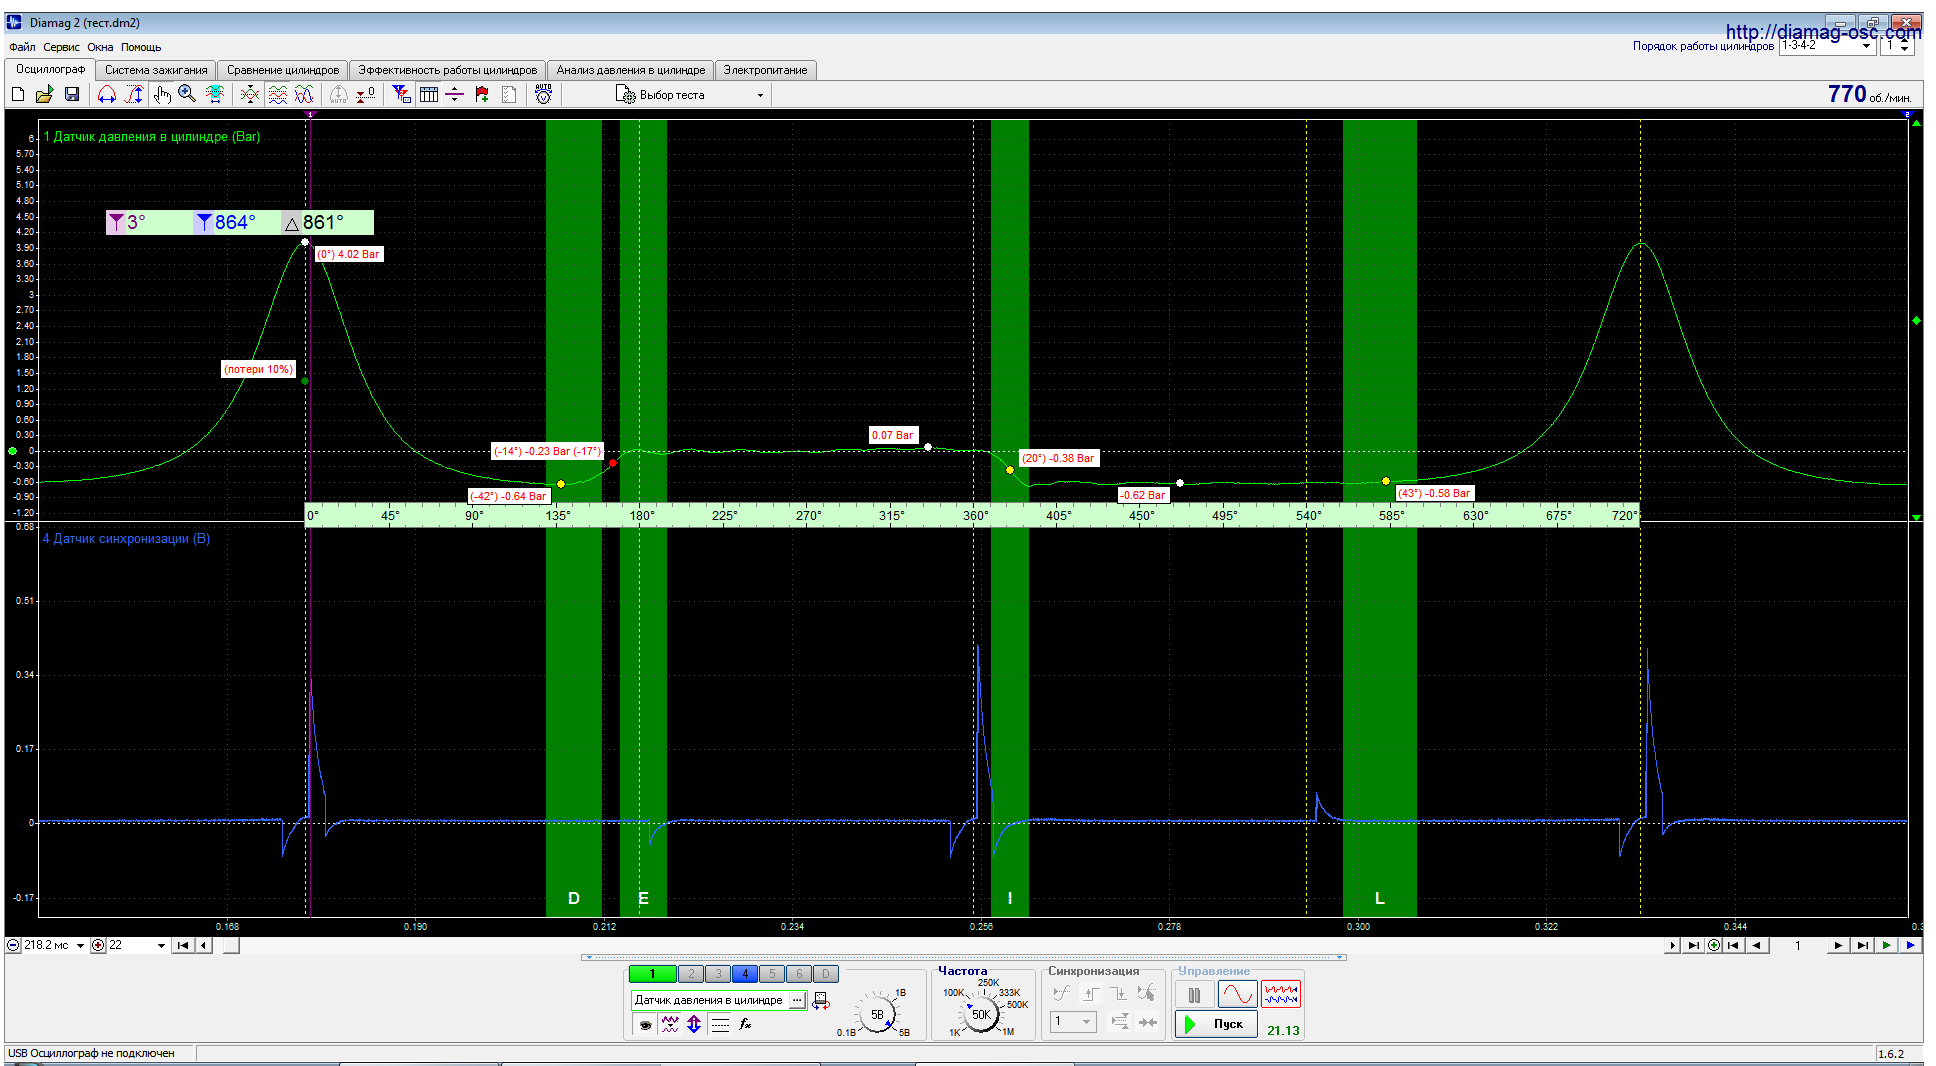
Task: Click the cyan waveform fit-width icon
Action: 214,94
